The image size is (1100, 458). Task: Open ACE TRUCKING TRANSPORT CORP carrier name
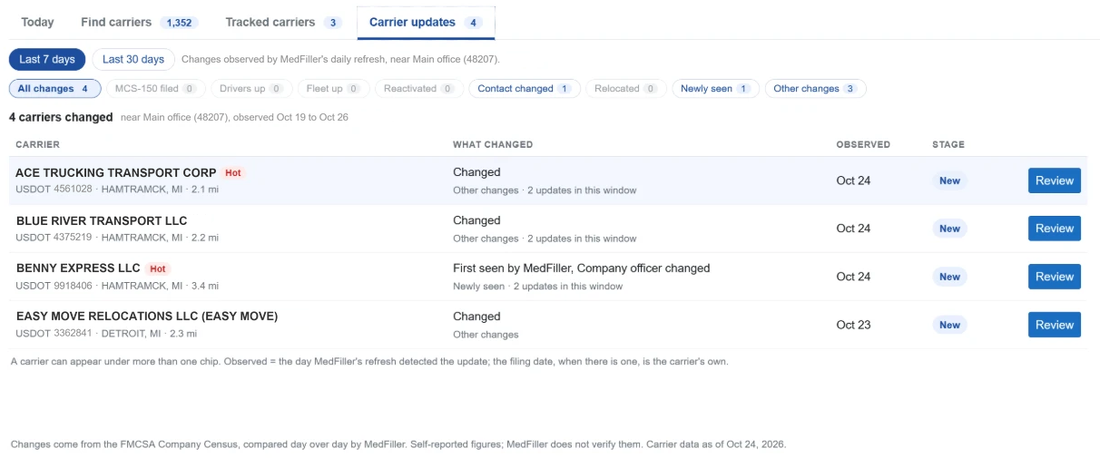116,173
